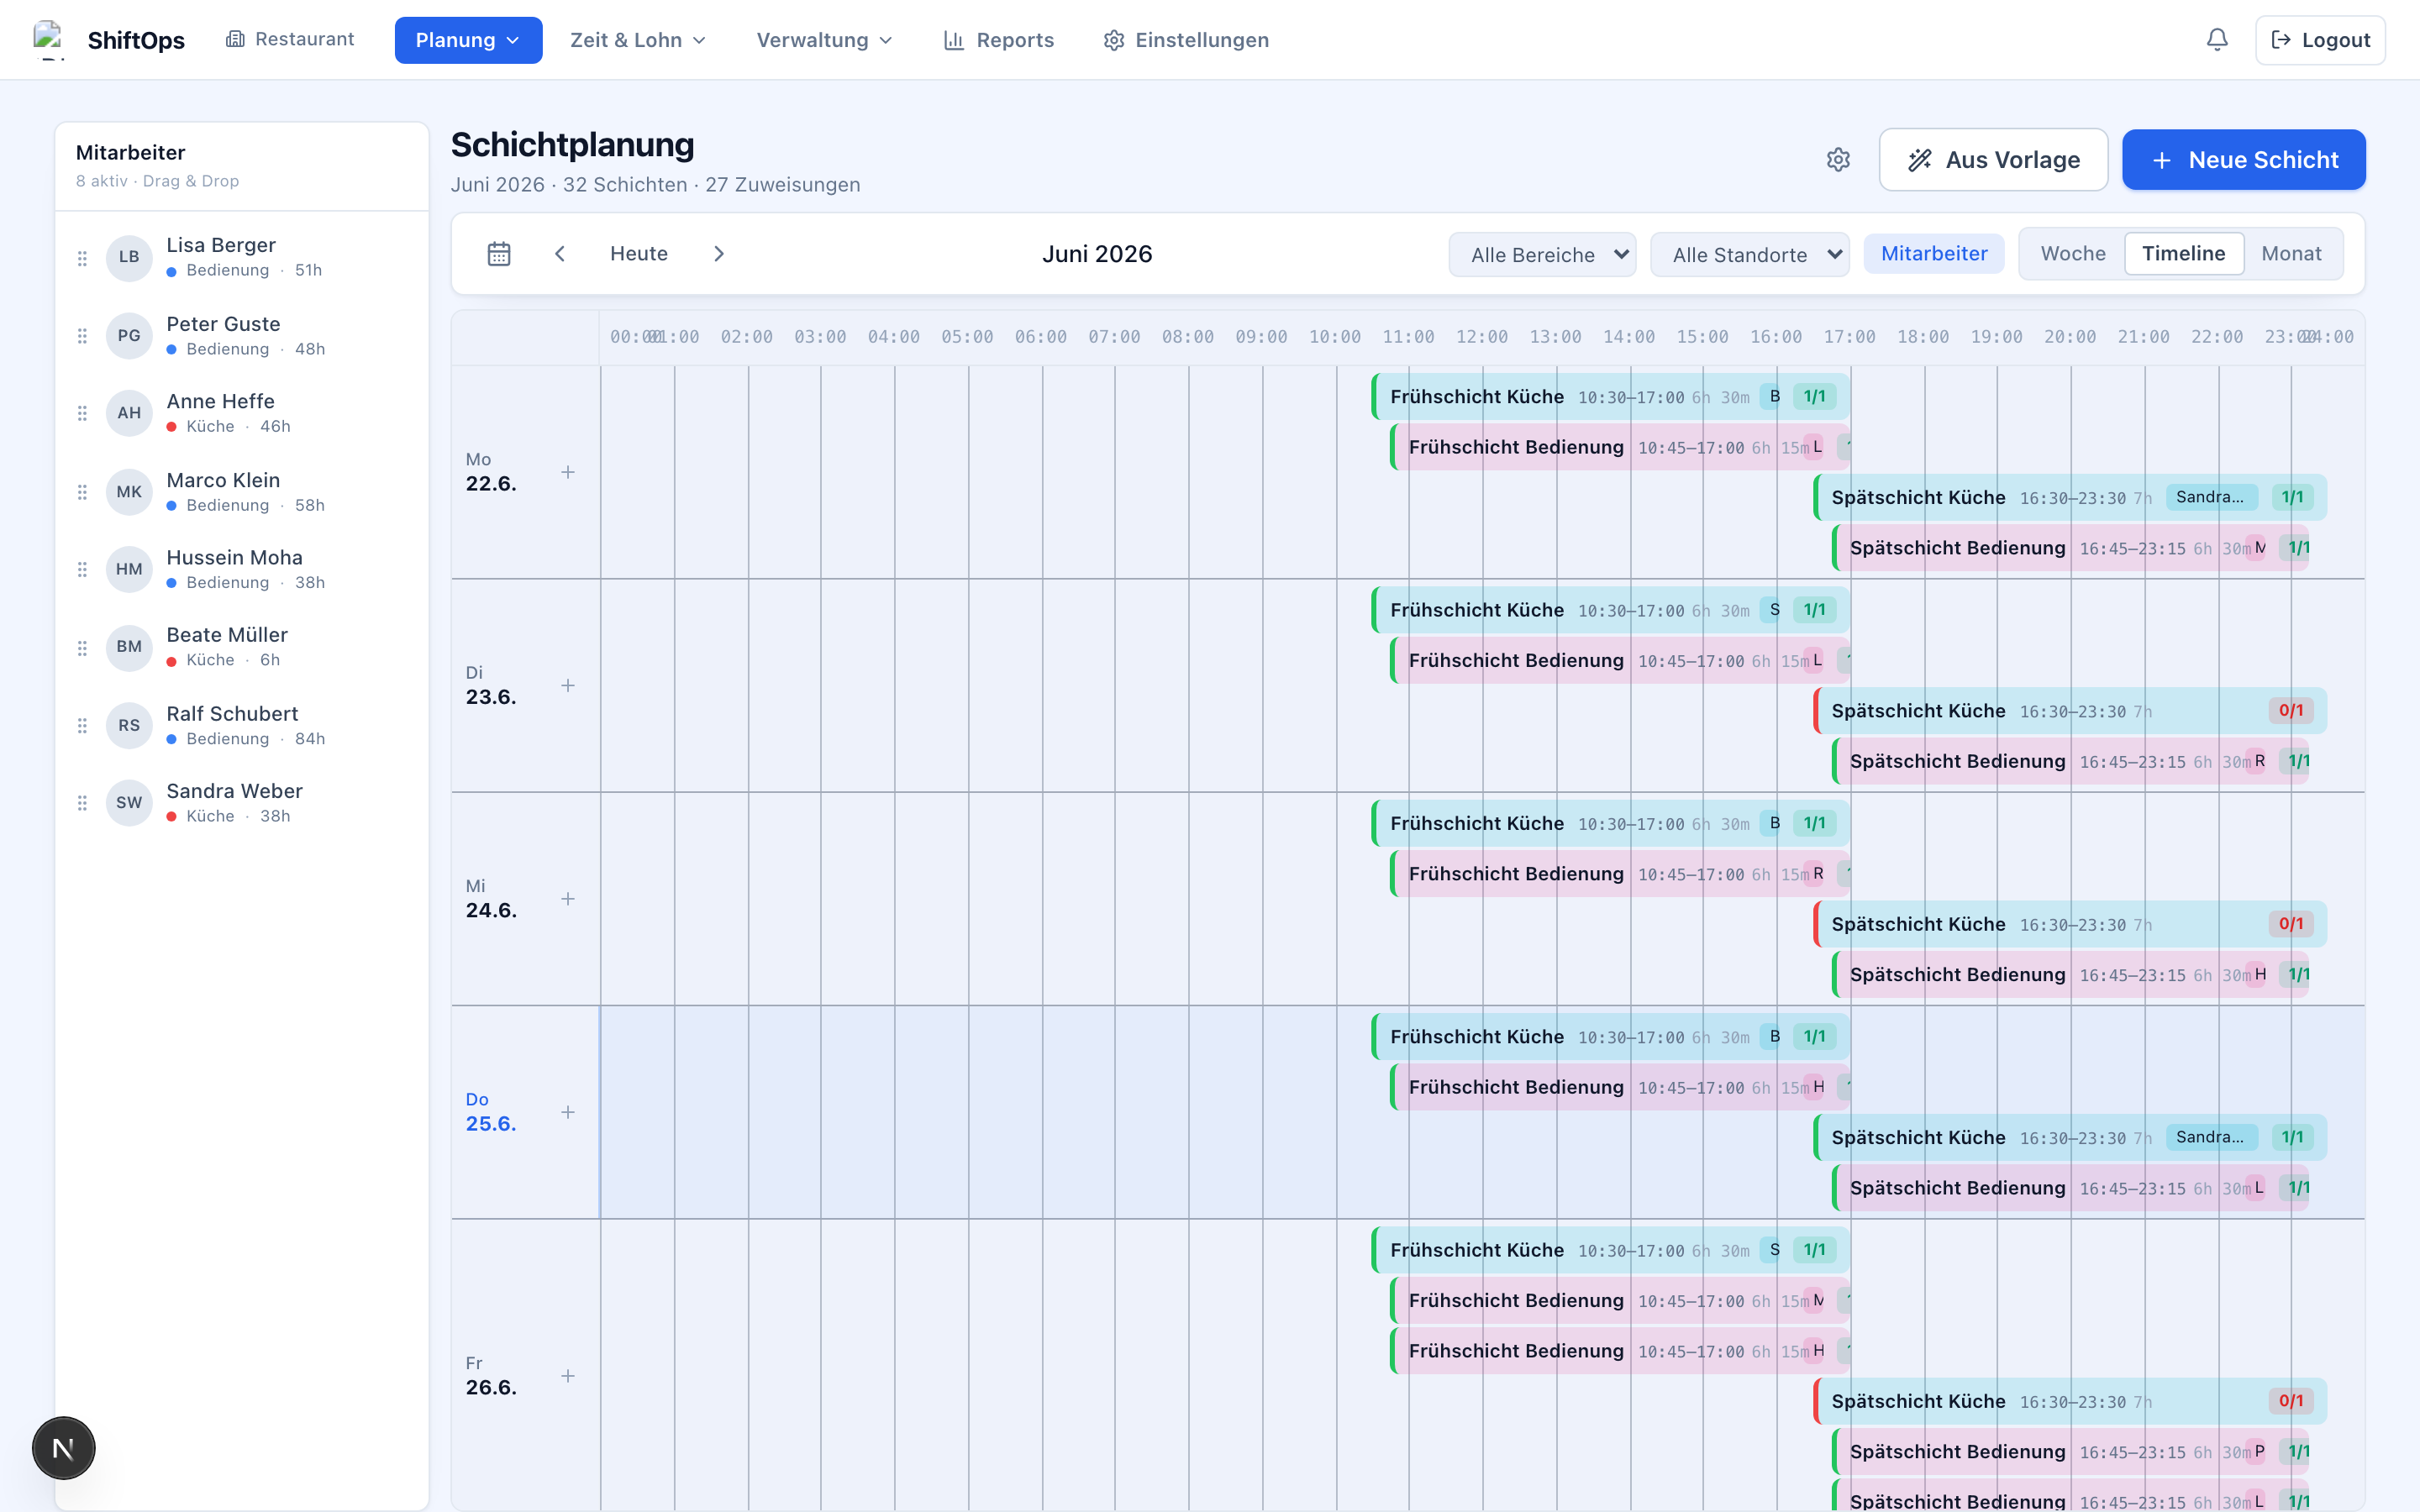Screen dimensions: 2420x1512
Task: Open Thursday's Spätschicht Bedienung shift
Action: click(x=2070, y=1188)
